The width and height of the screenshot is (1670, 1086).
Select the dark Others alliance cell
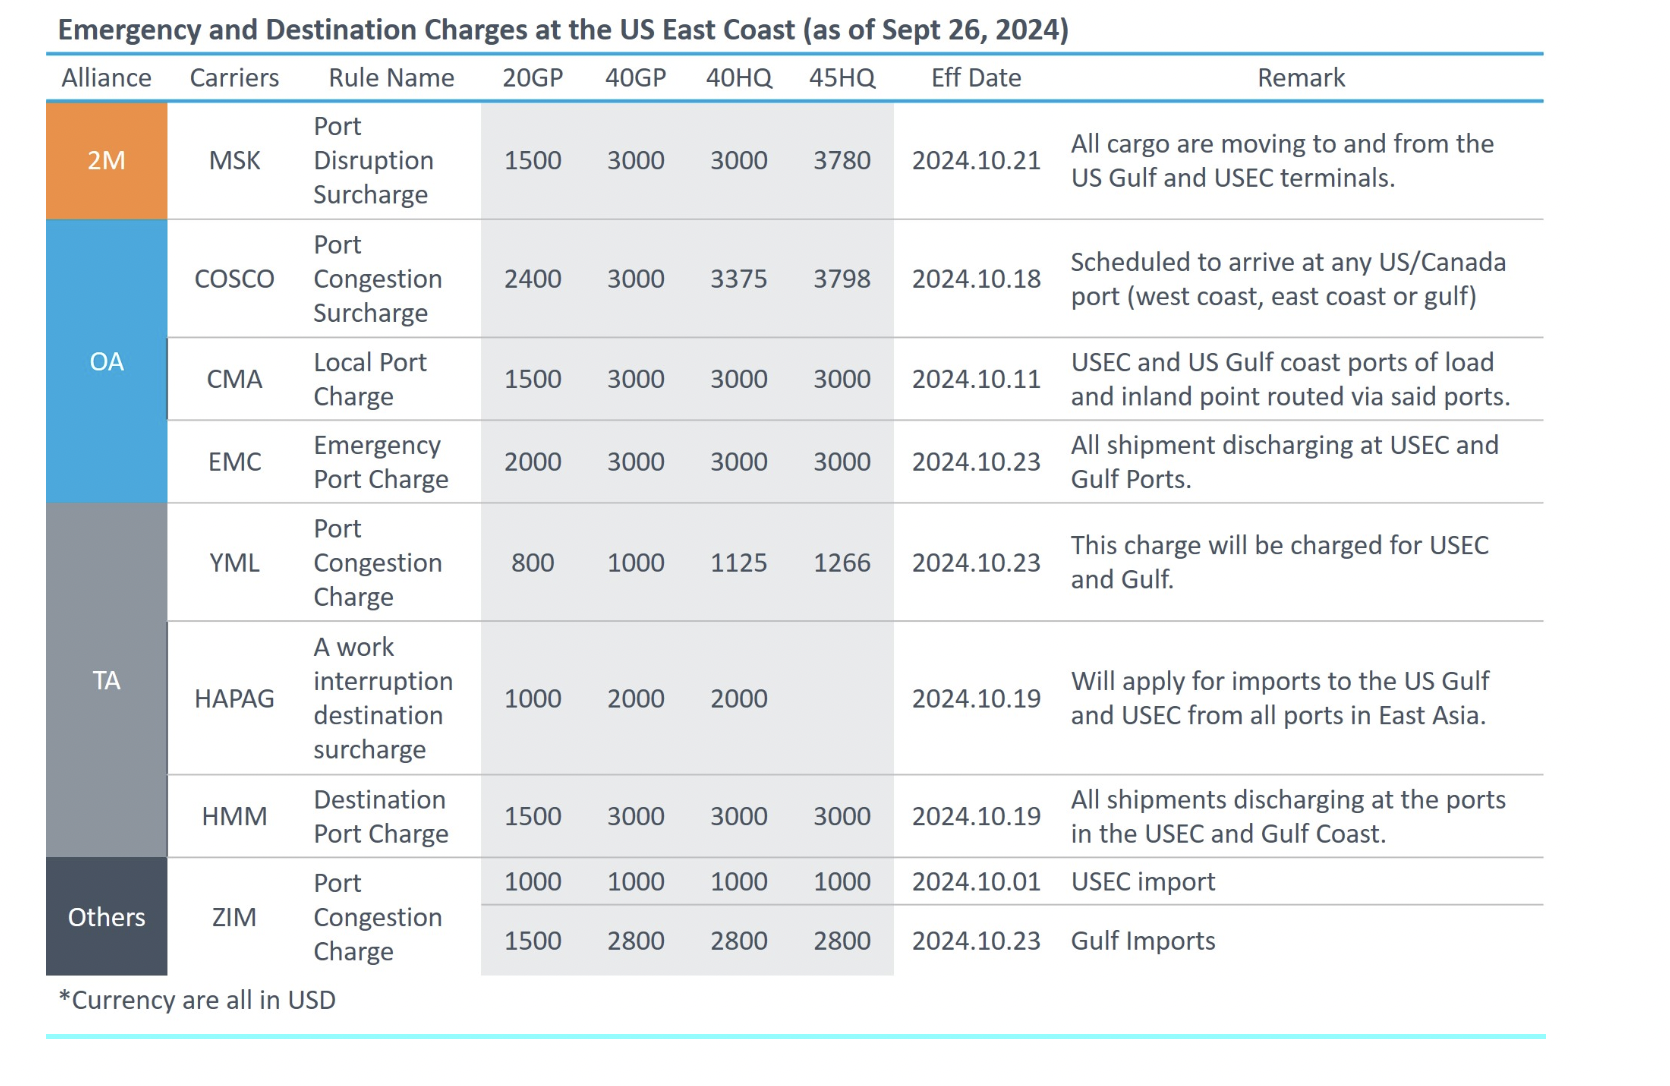(107, 916)
